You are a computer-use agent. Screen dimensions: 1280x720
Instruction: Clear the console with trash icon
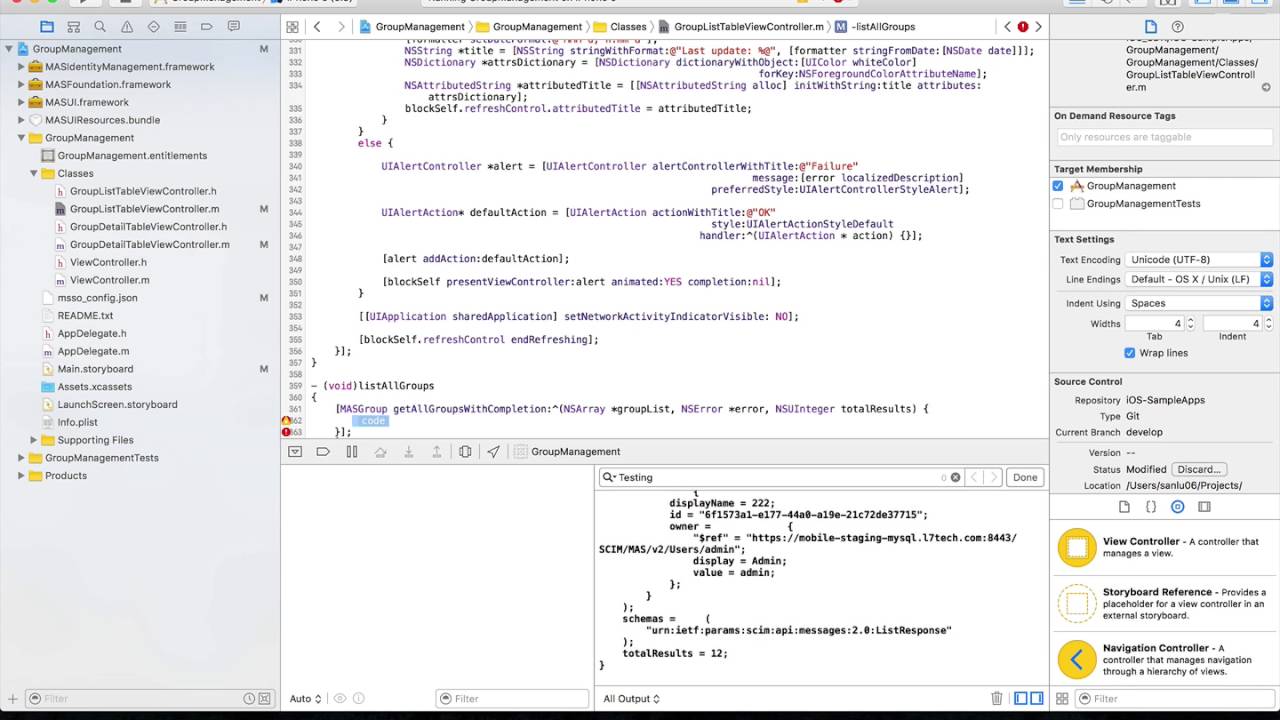pos(996,699)
